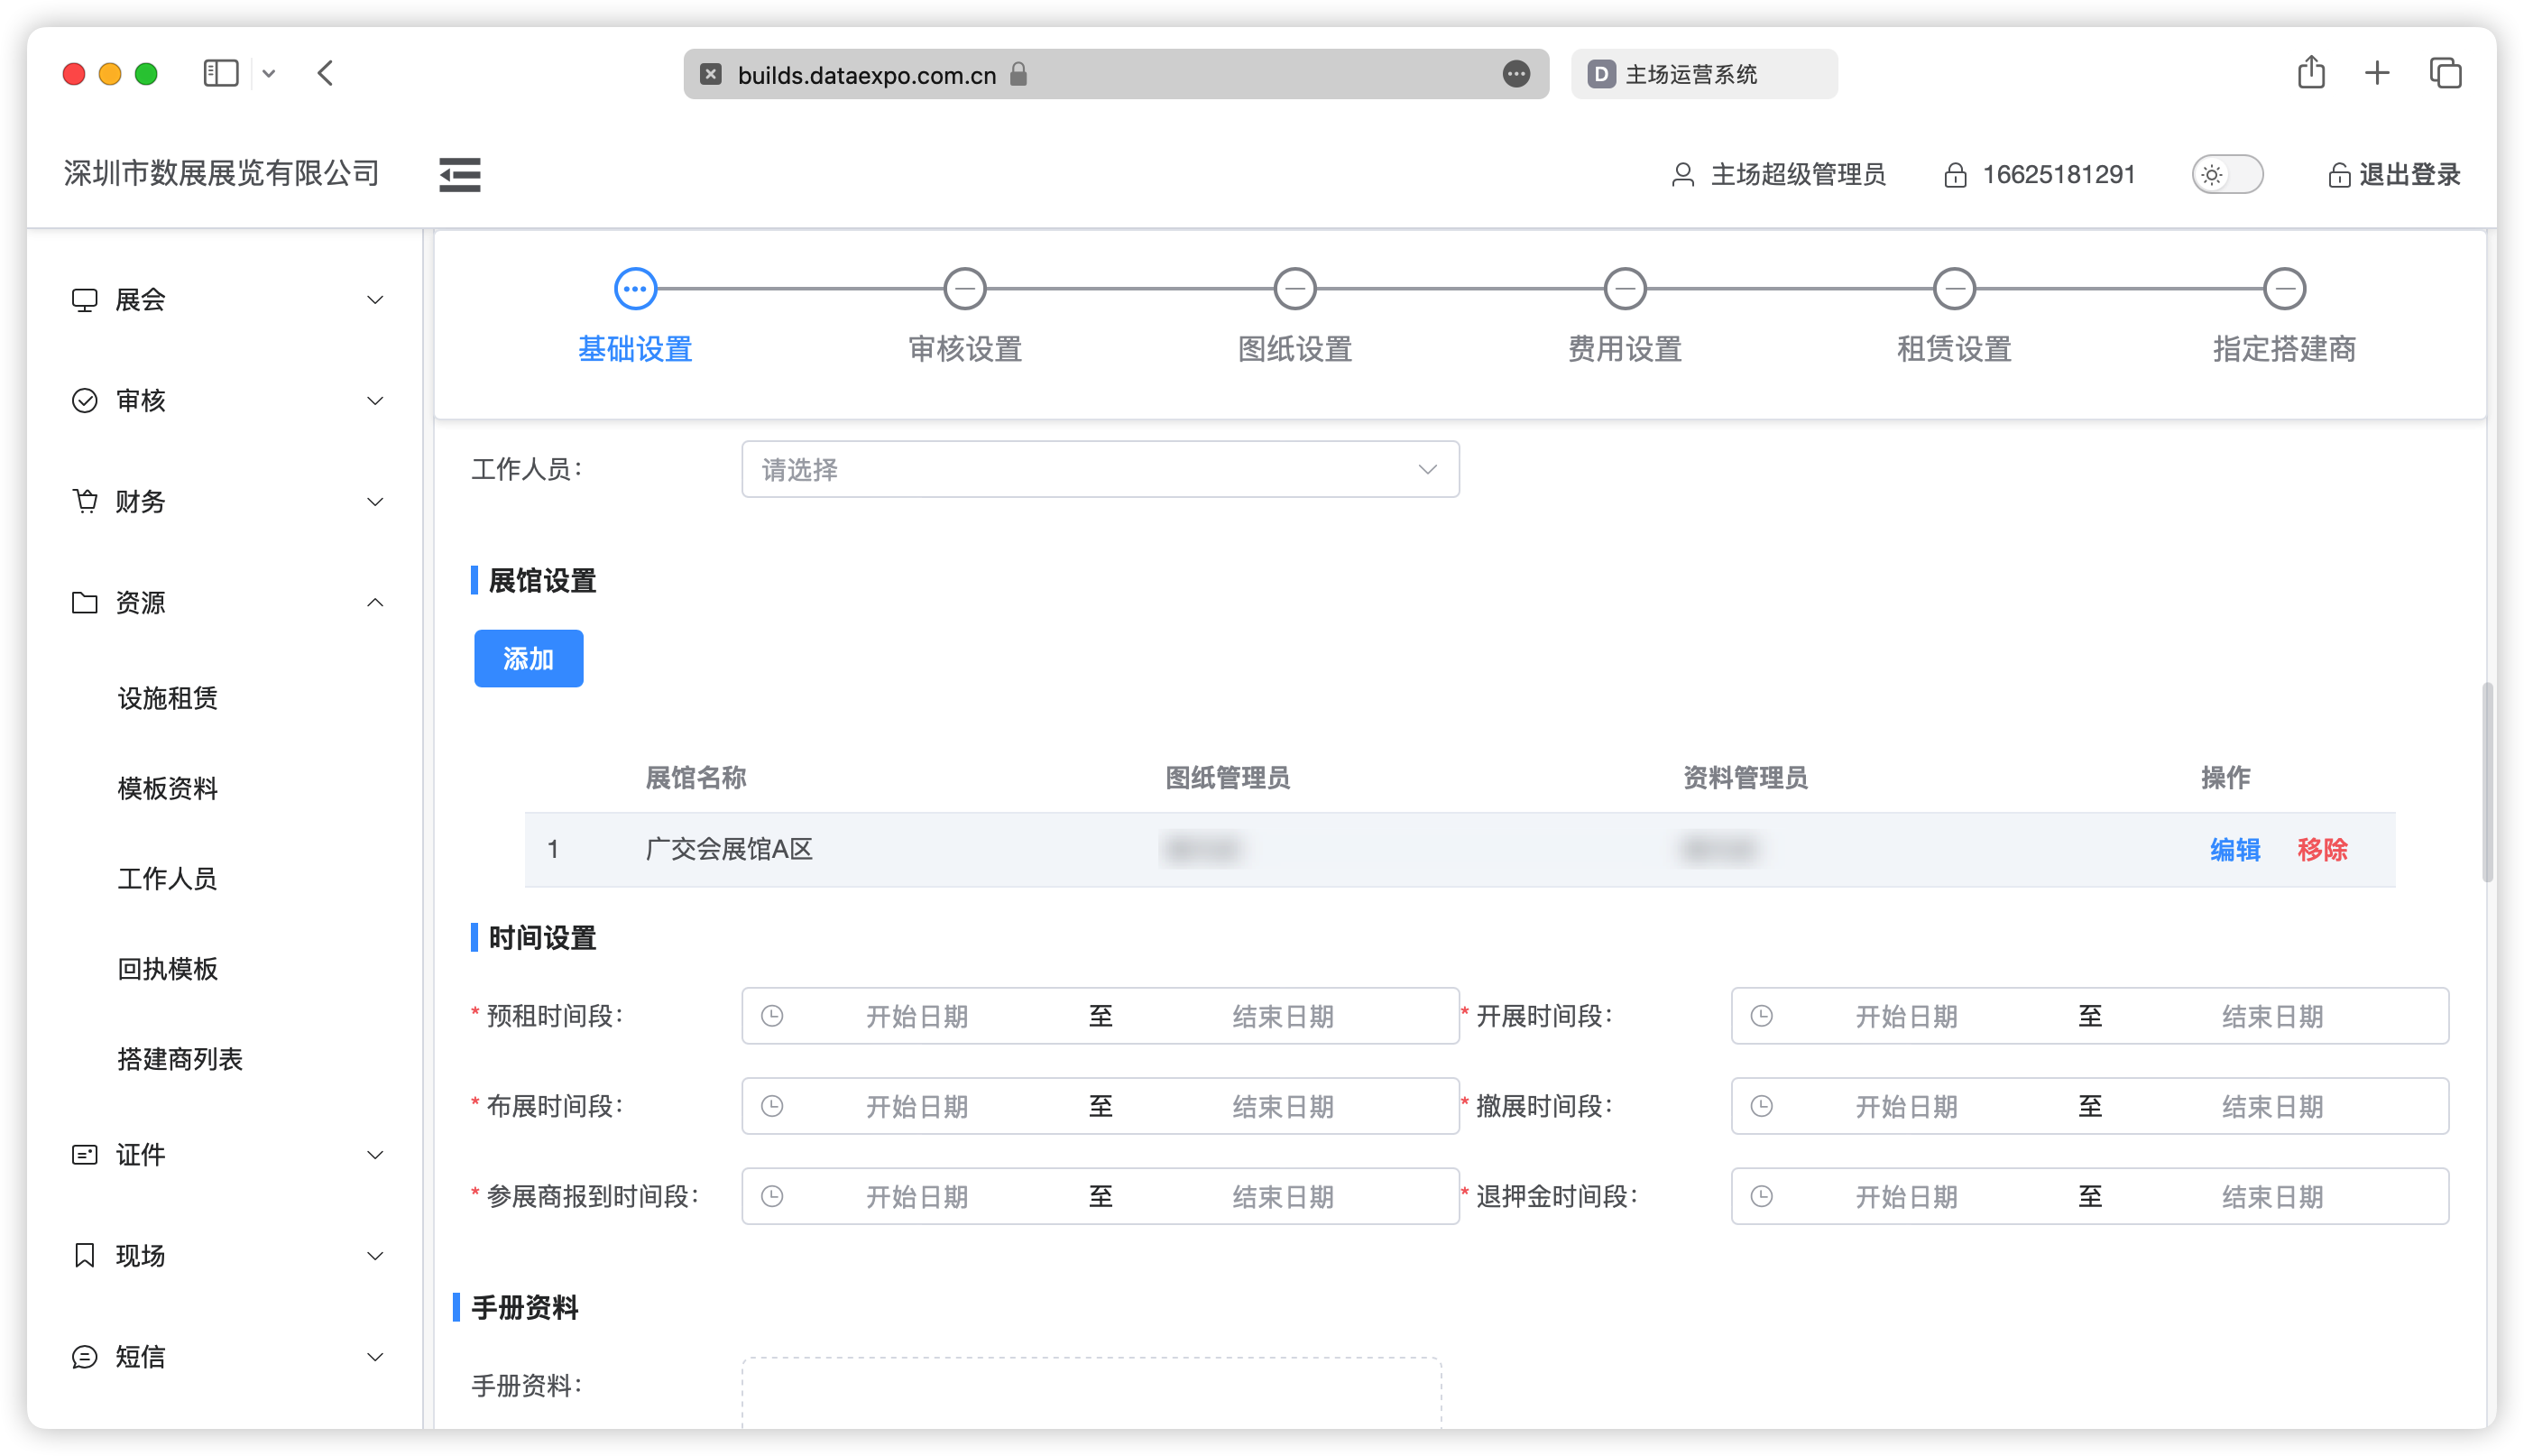The image size is (2524, 1456).
Task: Show the tab overview icon
Action: 2445,73
